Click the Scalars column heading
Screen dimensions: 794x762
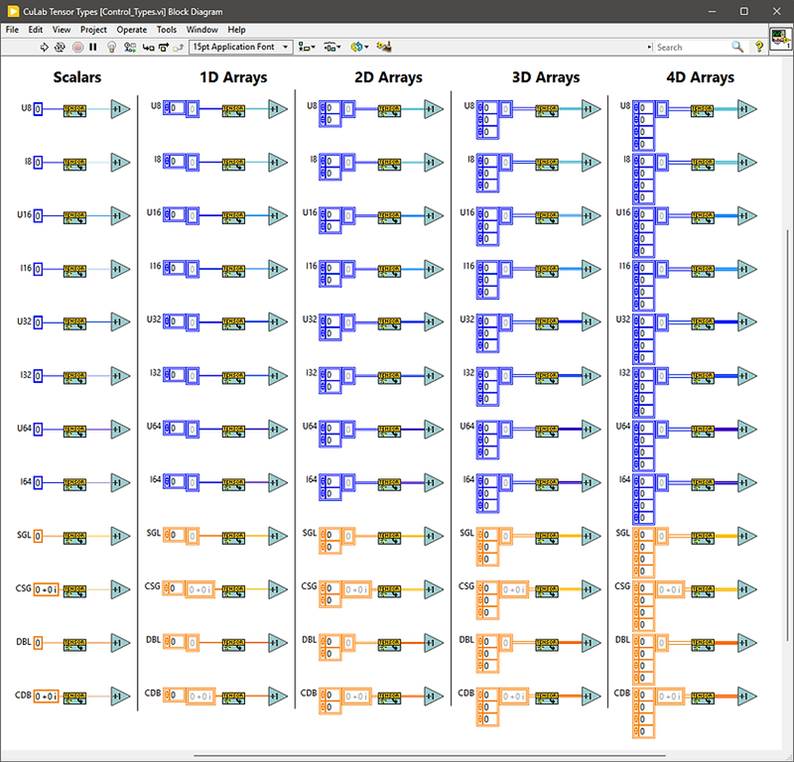tap(77, 77)
